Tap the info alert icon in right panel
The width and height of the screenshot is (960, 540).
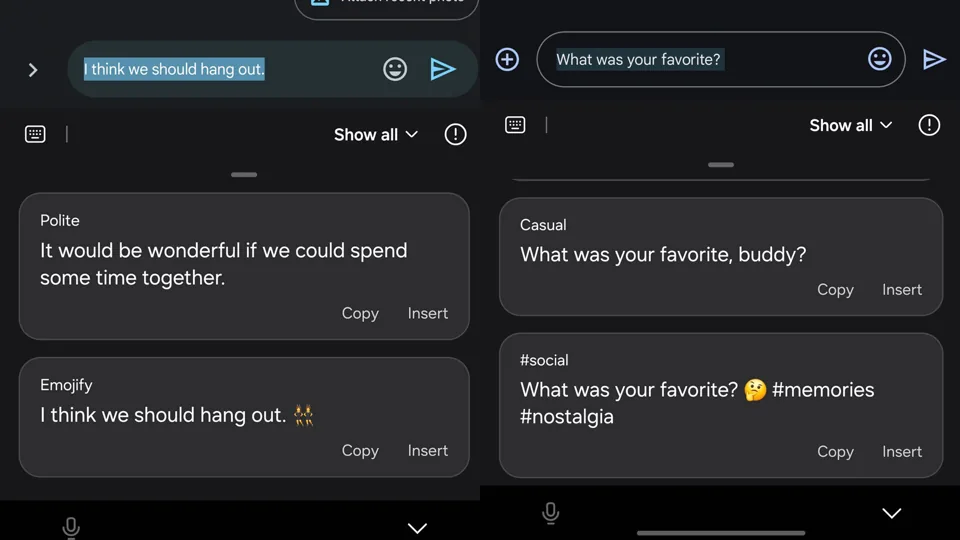(929, 125)
